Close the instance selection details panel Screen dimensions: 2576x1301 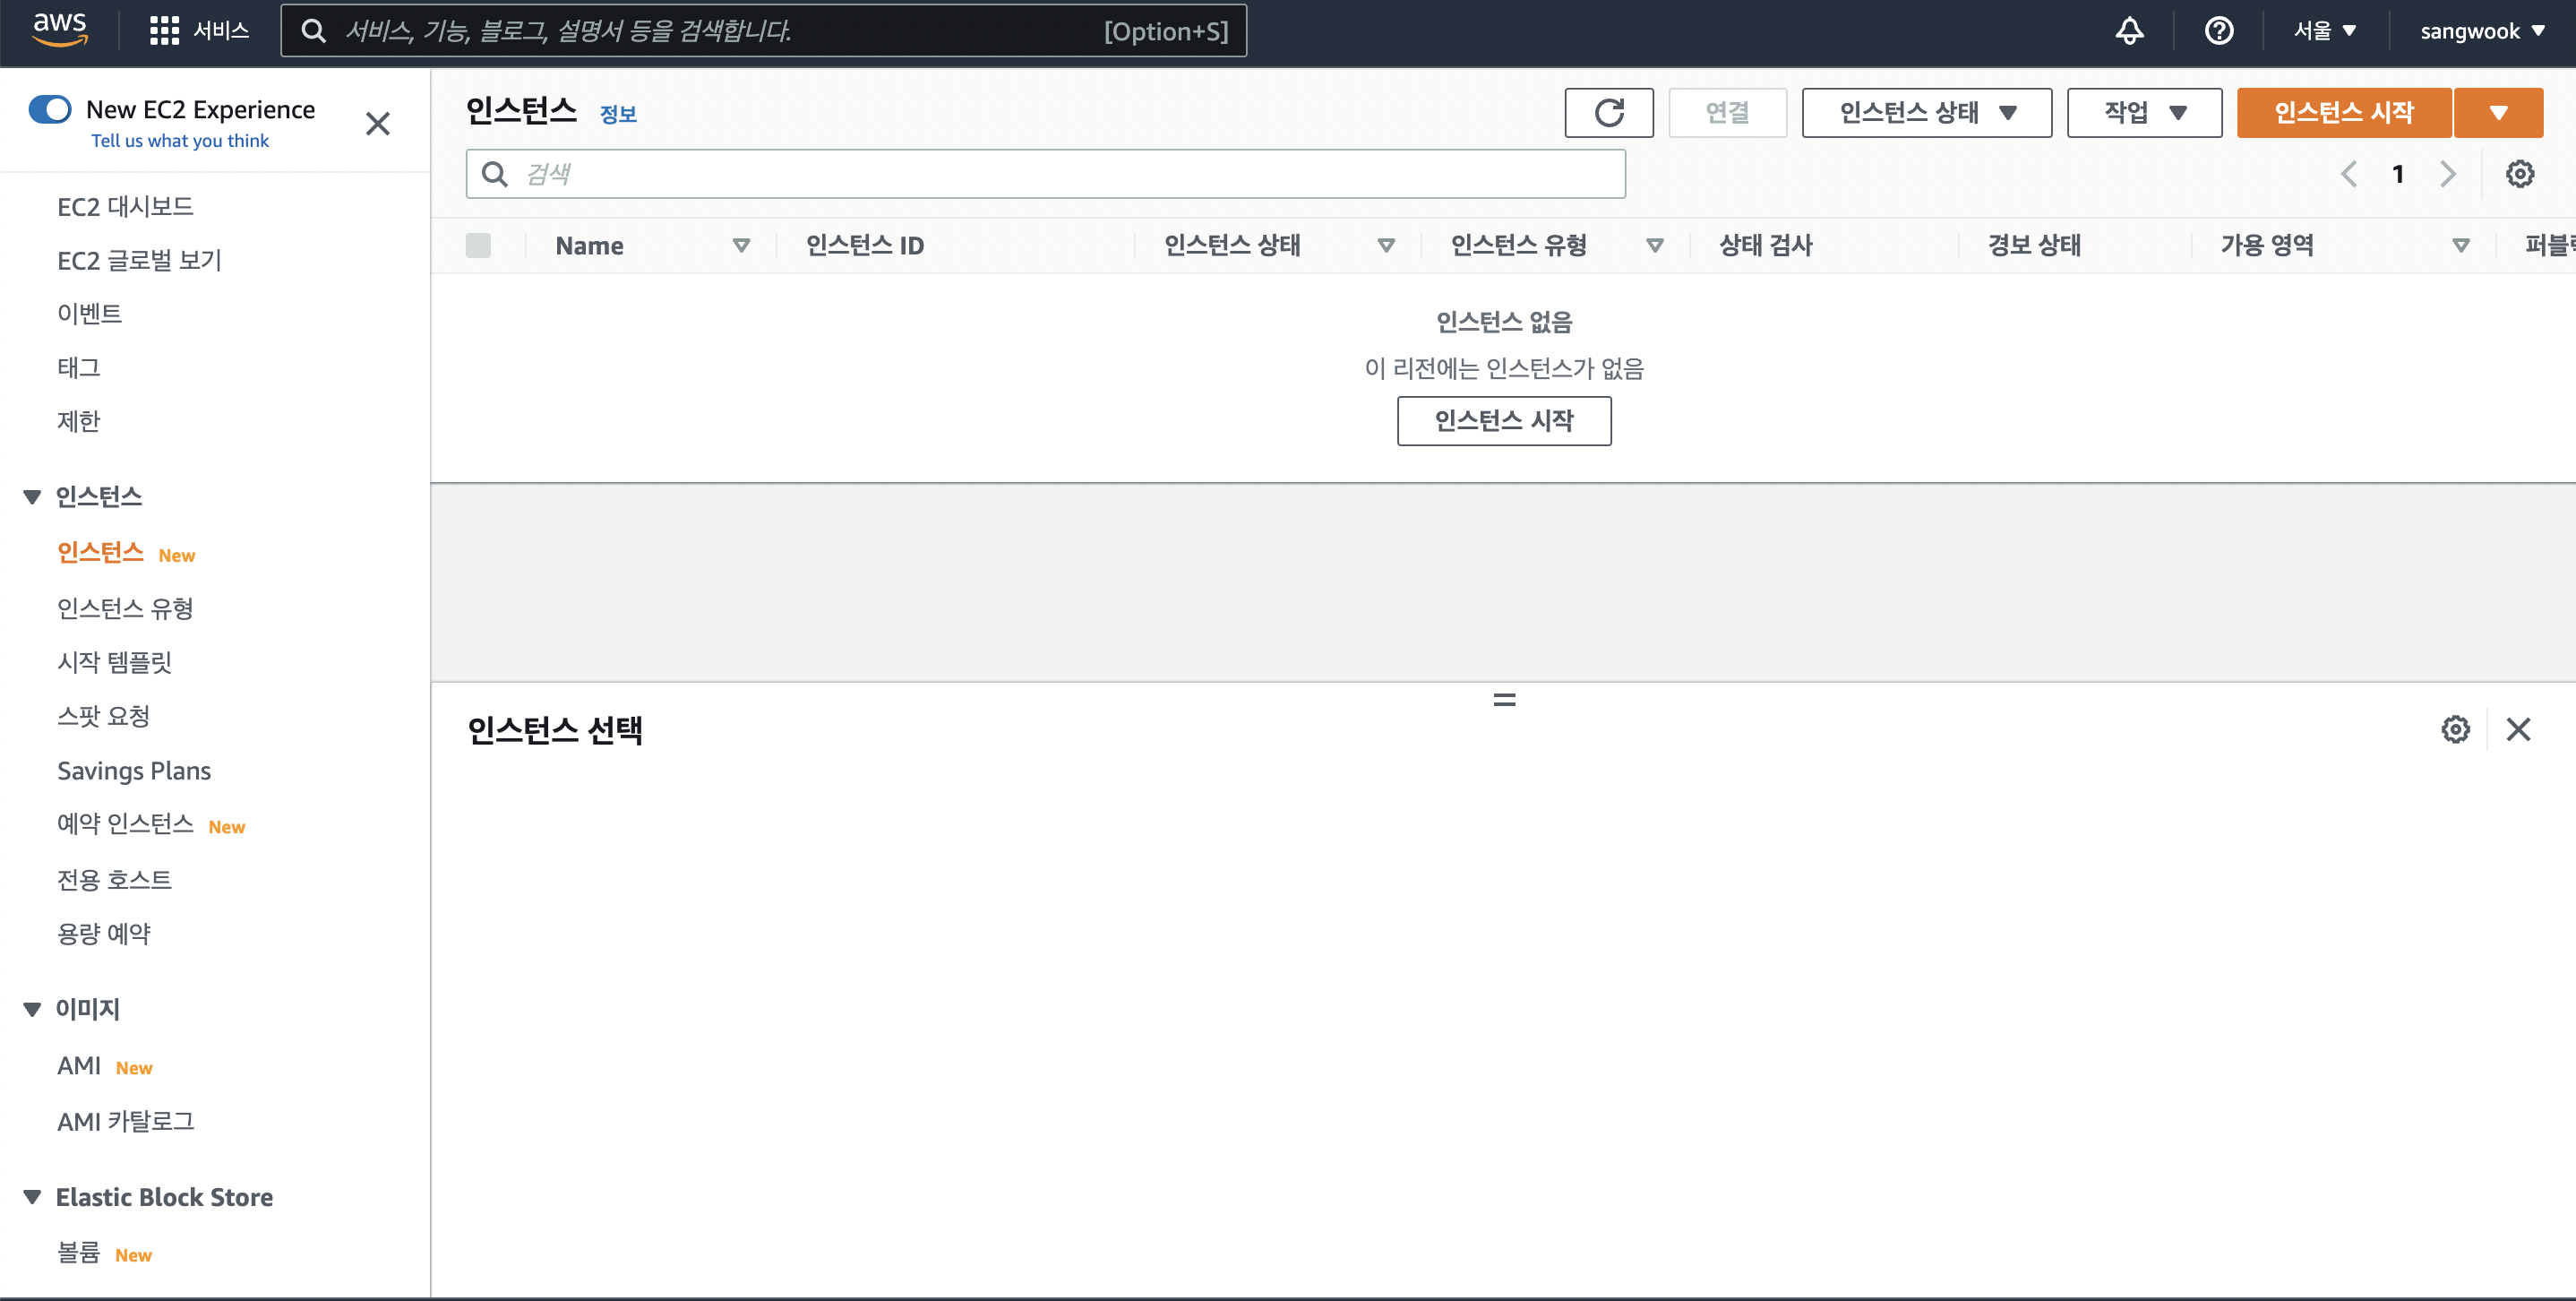(x=2518, y=729)
